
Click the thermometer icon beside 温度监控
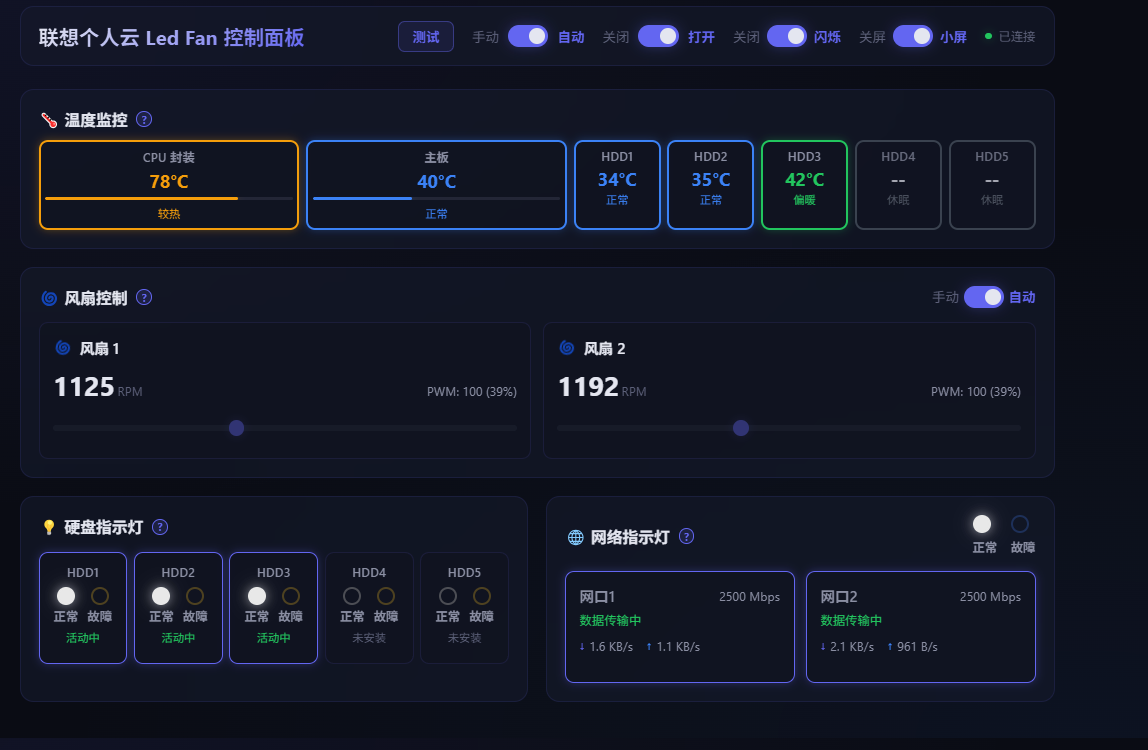pos(49,120)
